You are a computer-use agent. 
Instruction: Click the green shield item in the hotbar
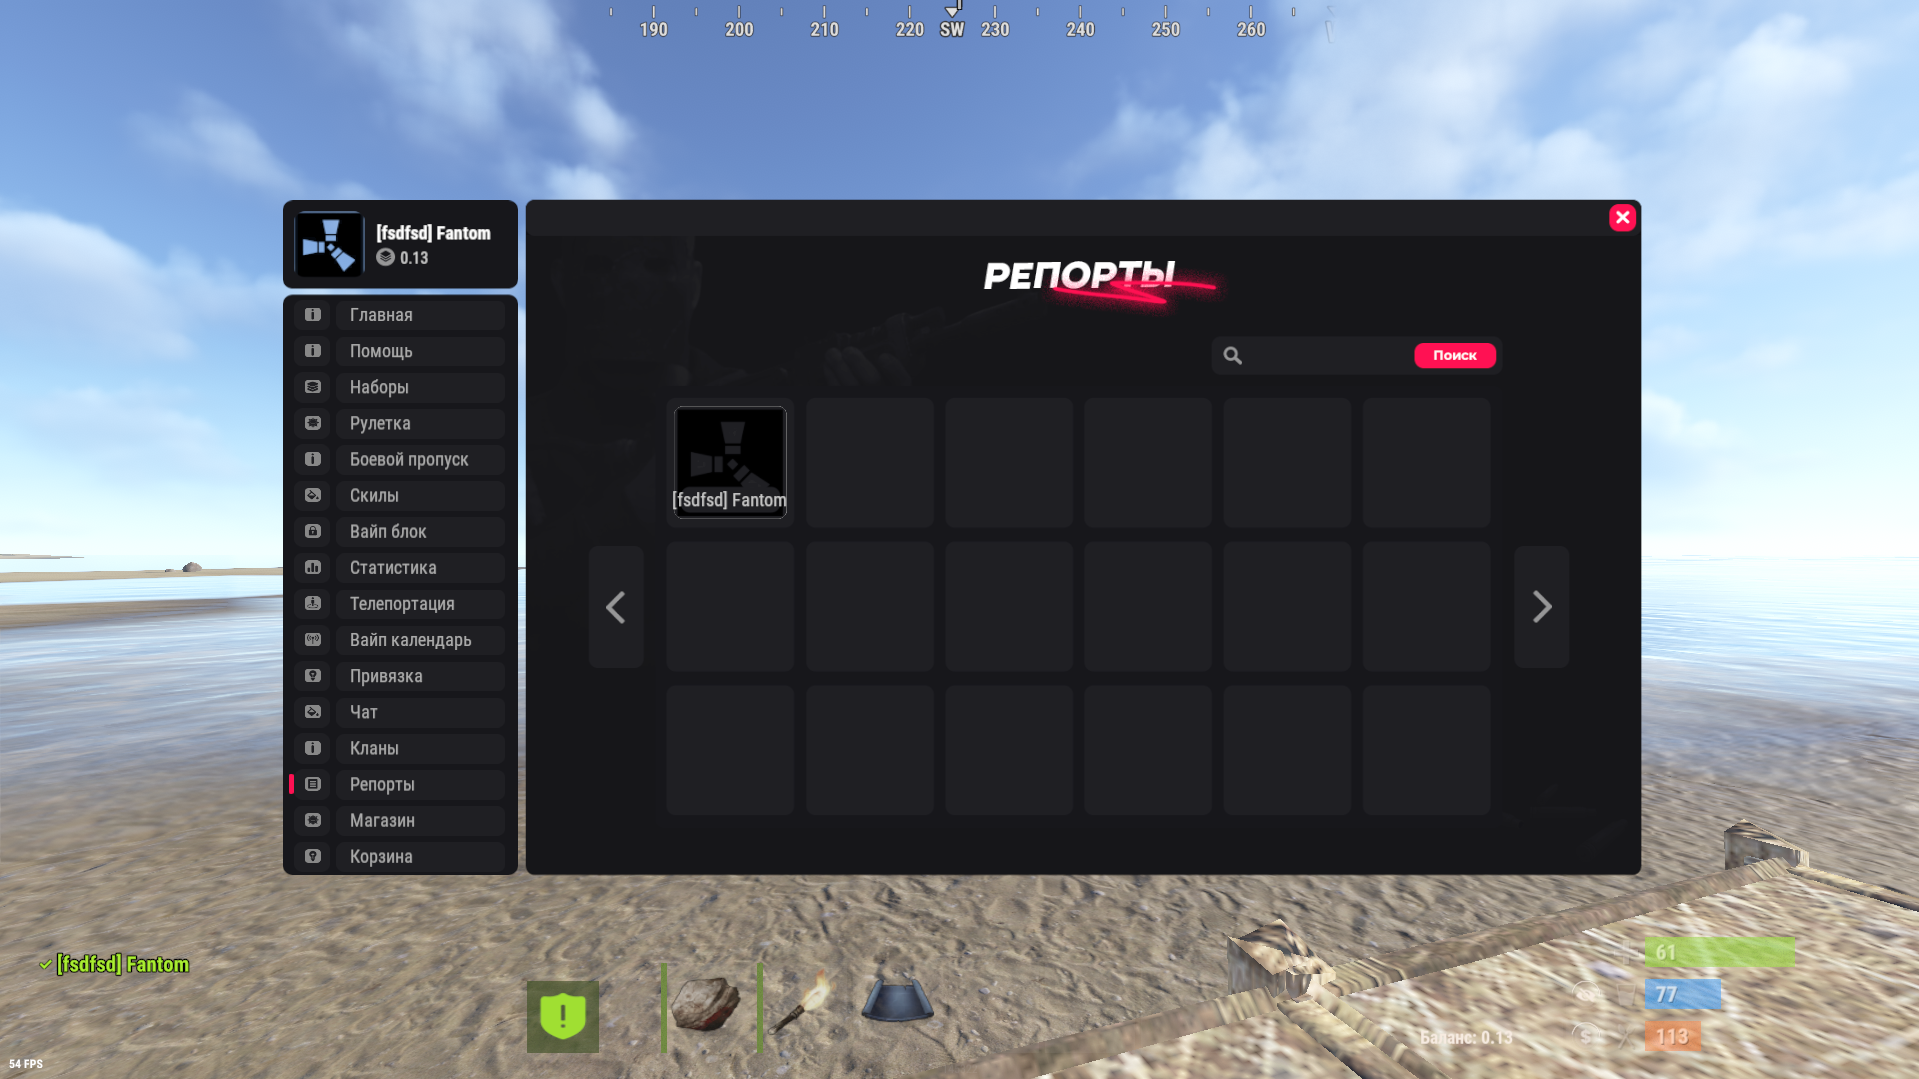click(x=563, y=1016)
